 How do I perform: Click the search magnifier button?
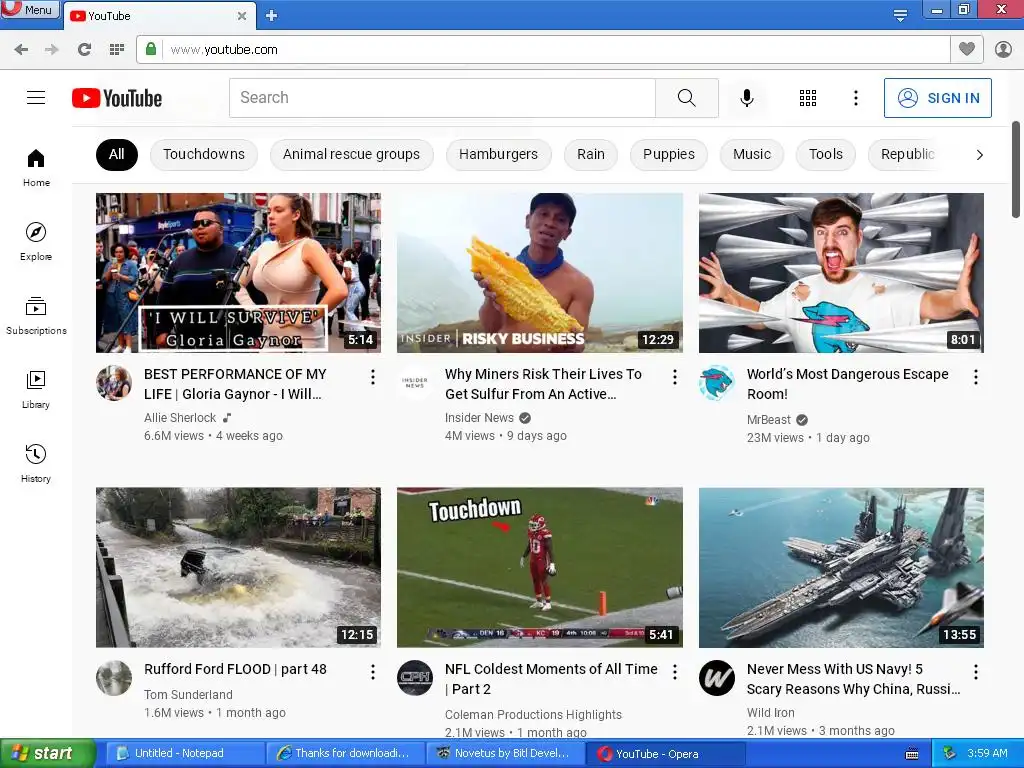click(686, 98)
